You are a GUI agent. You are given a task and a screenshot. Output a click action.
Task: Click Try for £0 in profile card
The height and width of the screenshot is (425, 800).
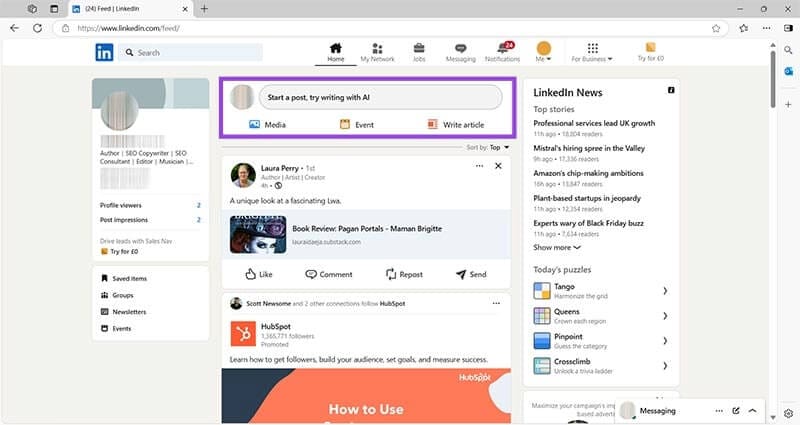click(x=119, y=252)
